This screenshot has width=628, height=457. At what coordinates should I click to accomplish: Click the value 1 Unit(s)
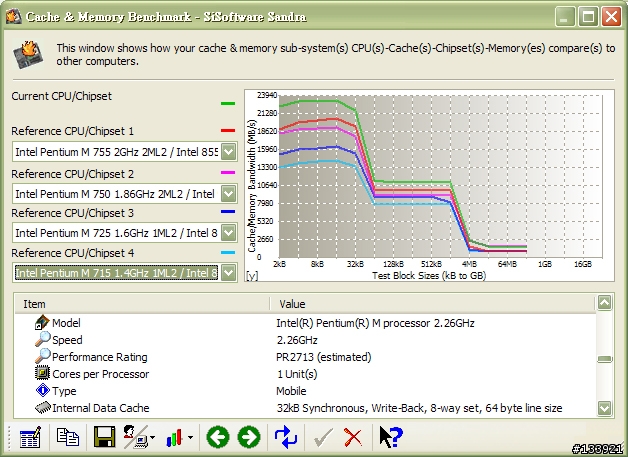tap(297, 374)
